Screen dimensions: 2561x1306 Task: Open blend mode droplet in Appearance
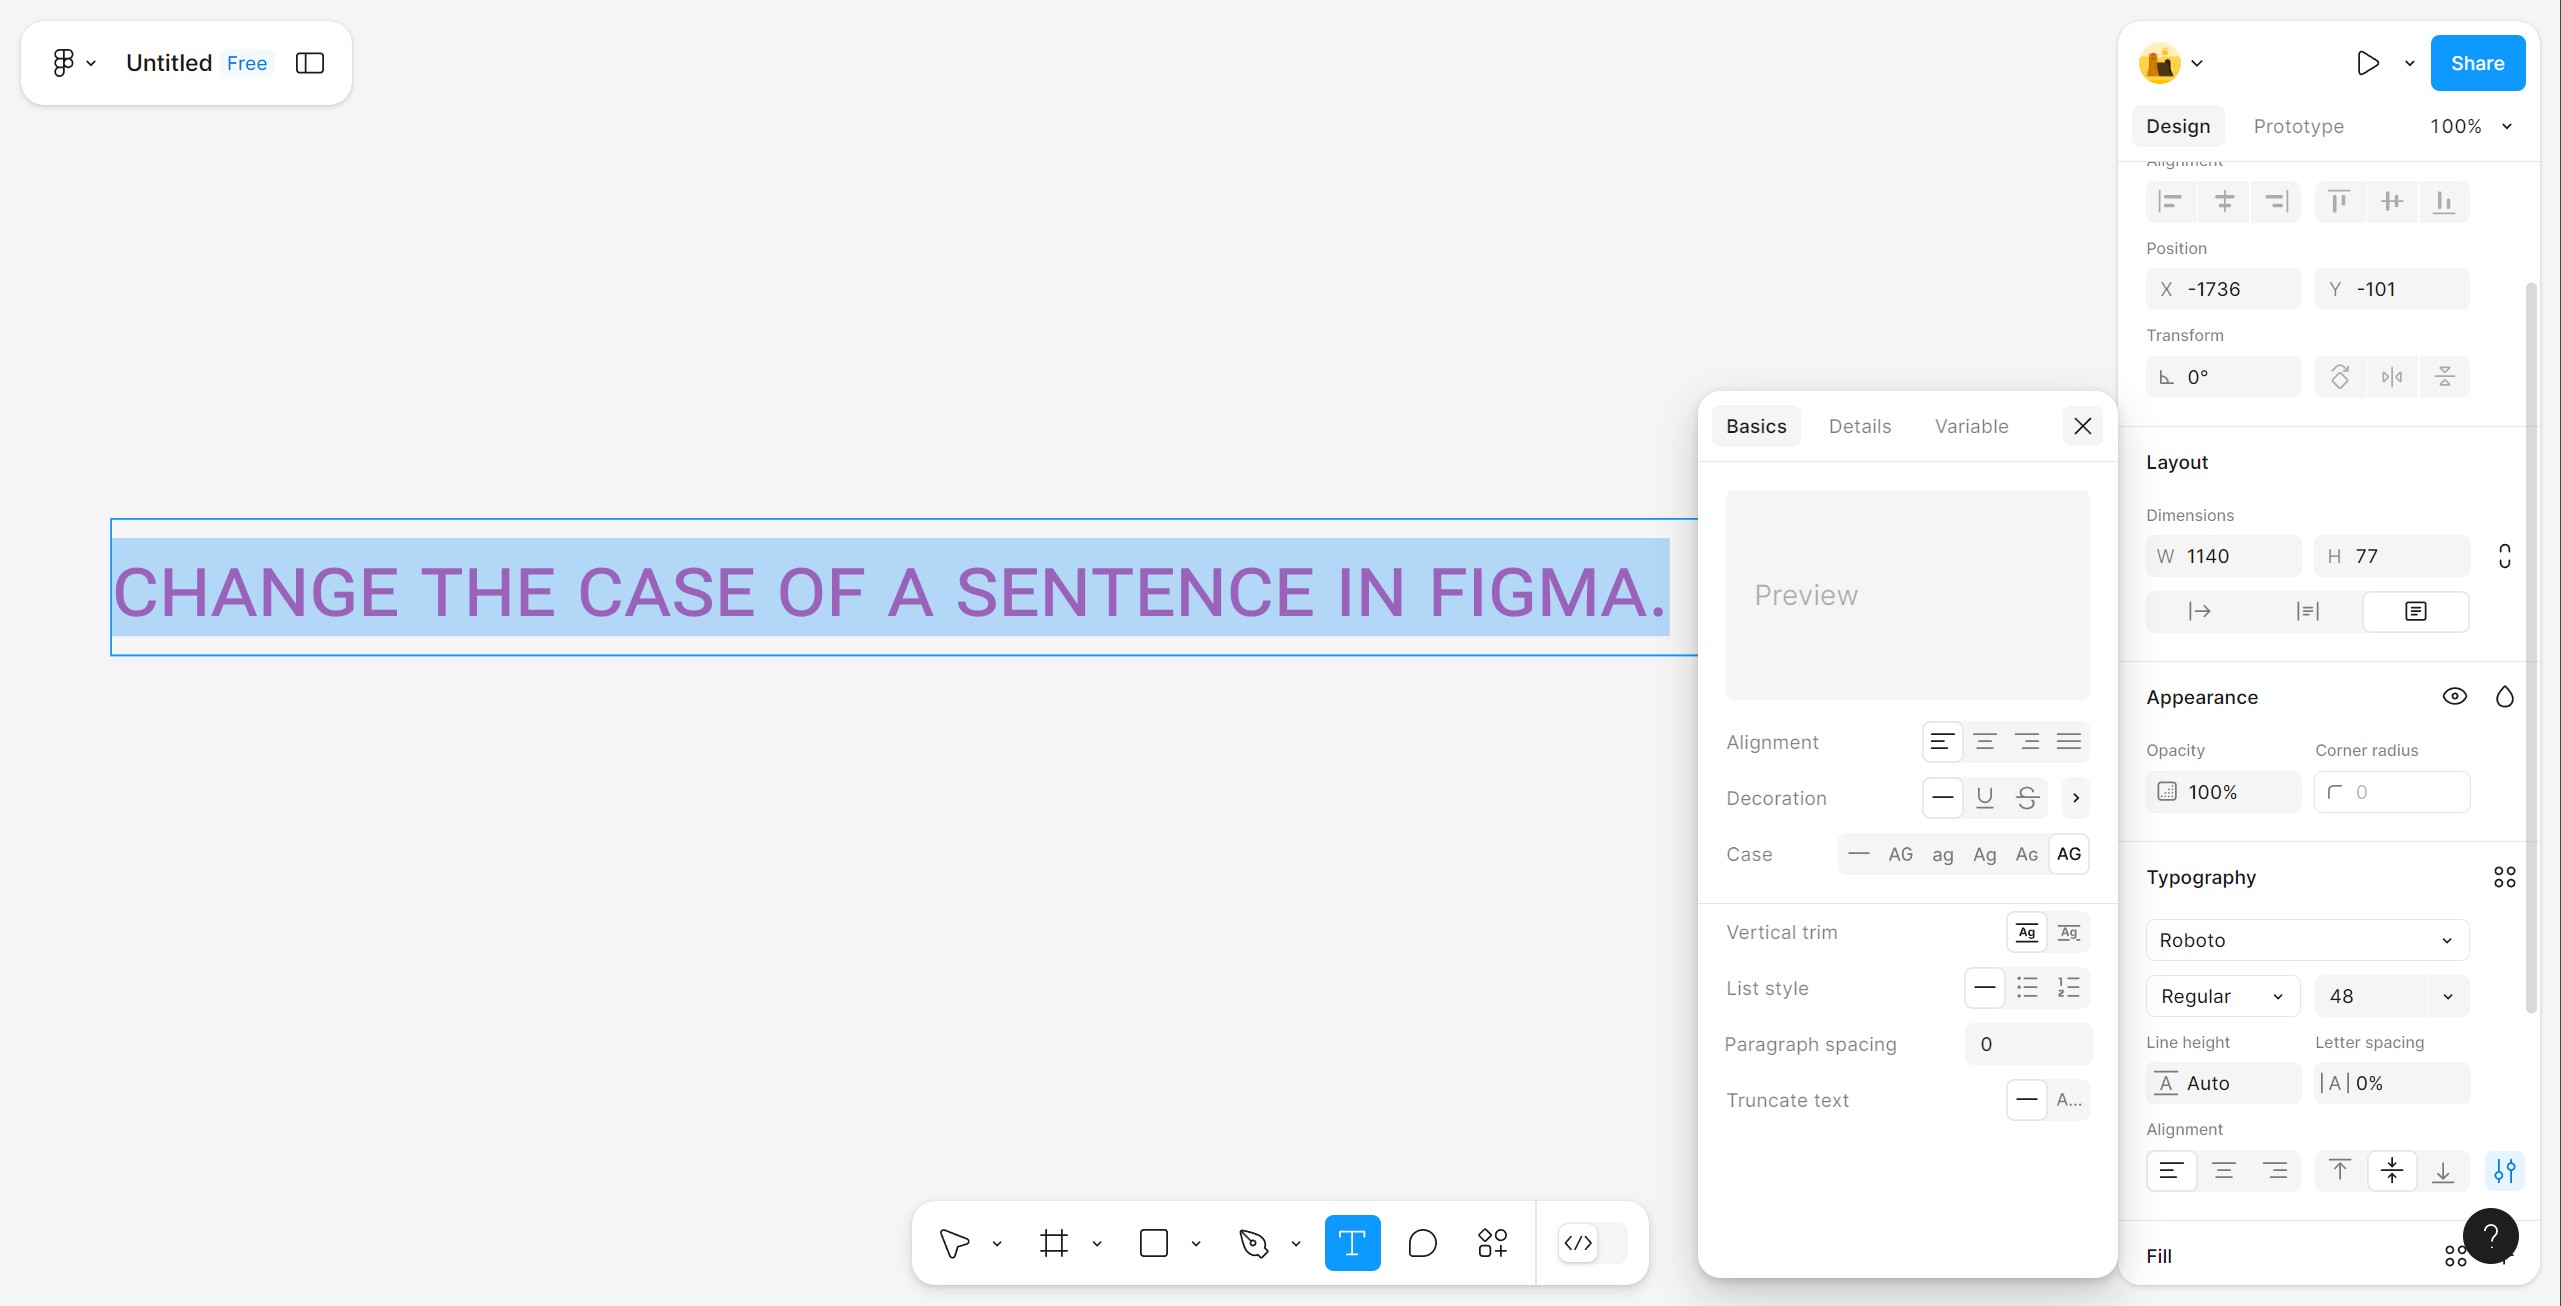[x=2505, y=696]
